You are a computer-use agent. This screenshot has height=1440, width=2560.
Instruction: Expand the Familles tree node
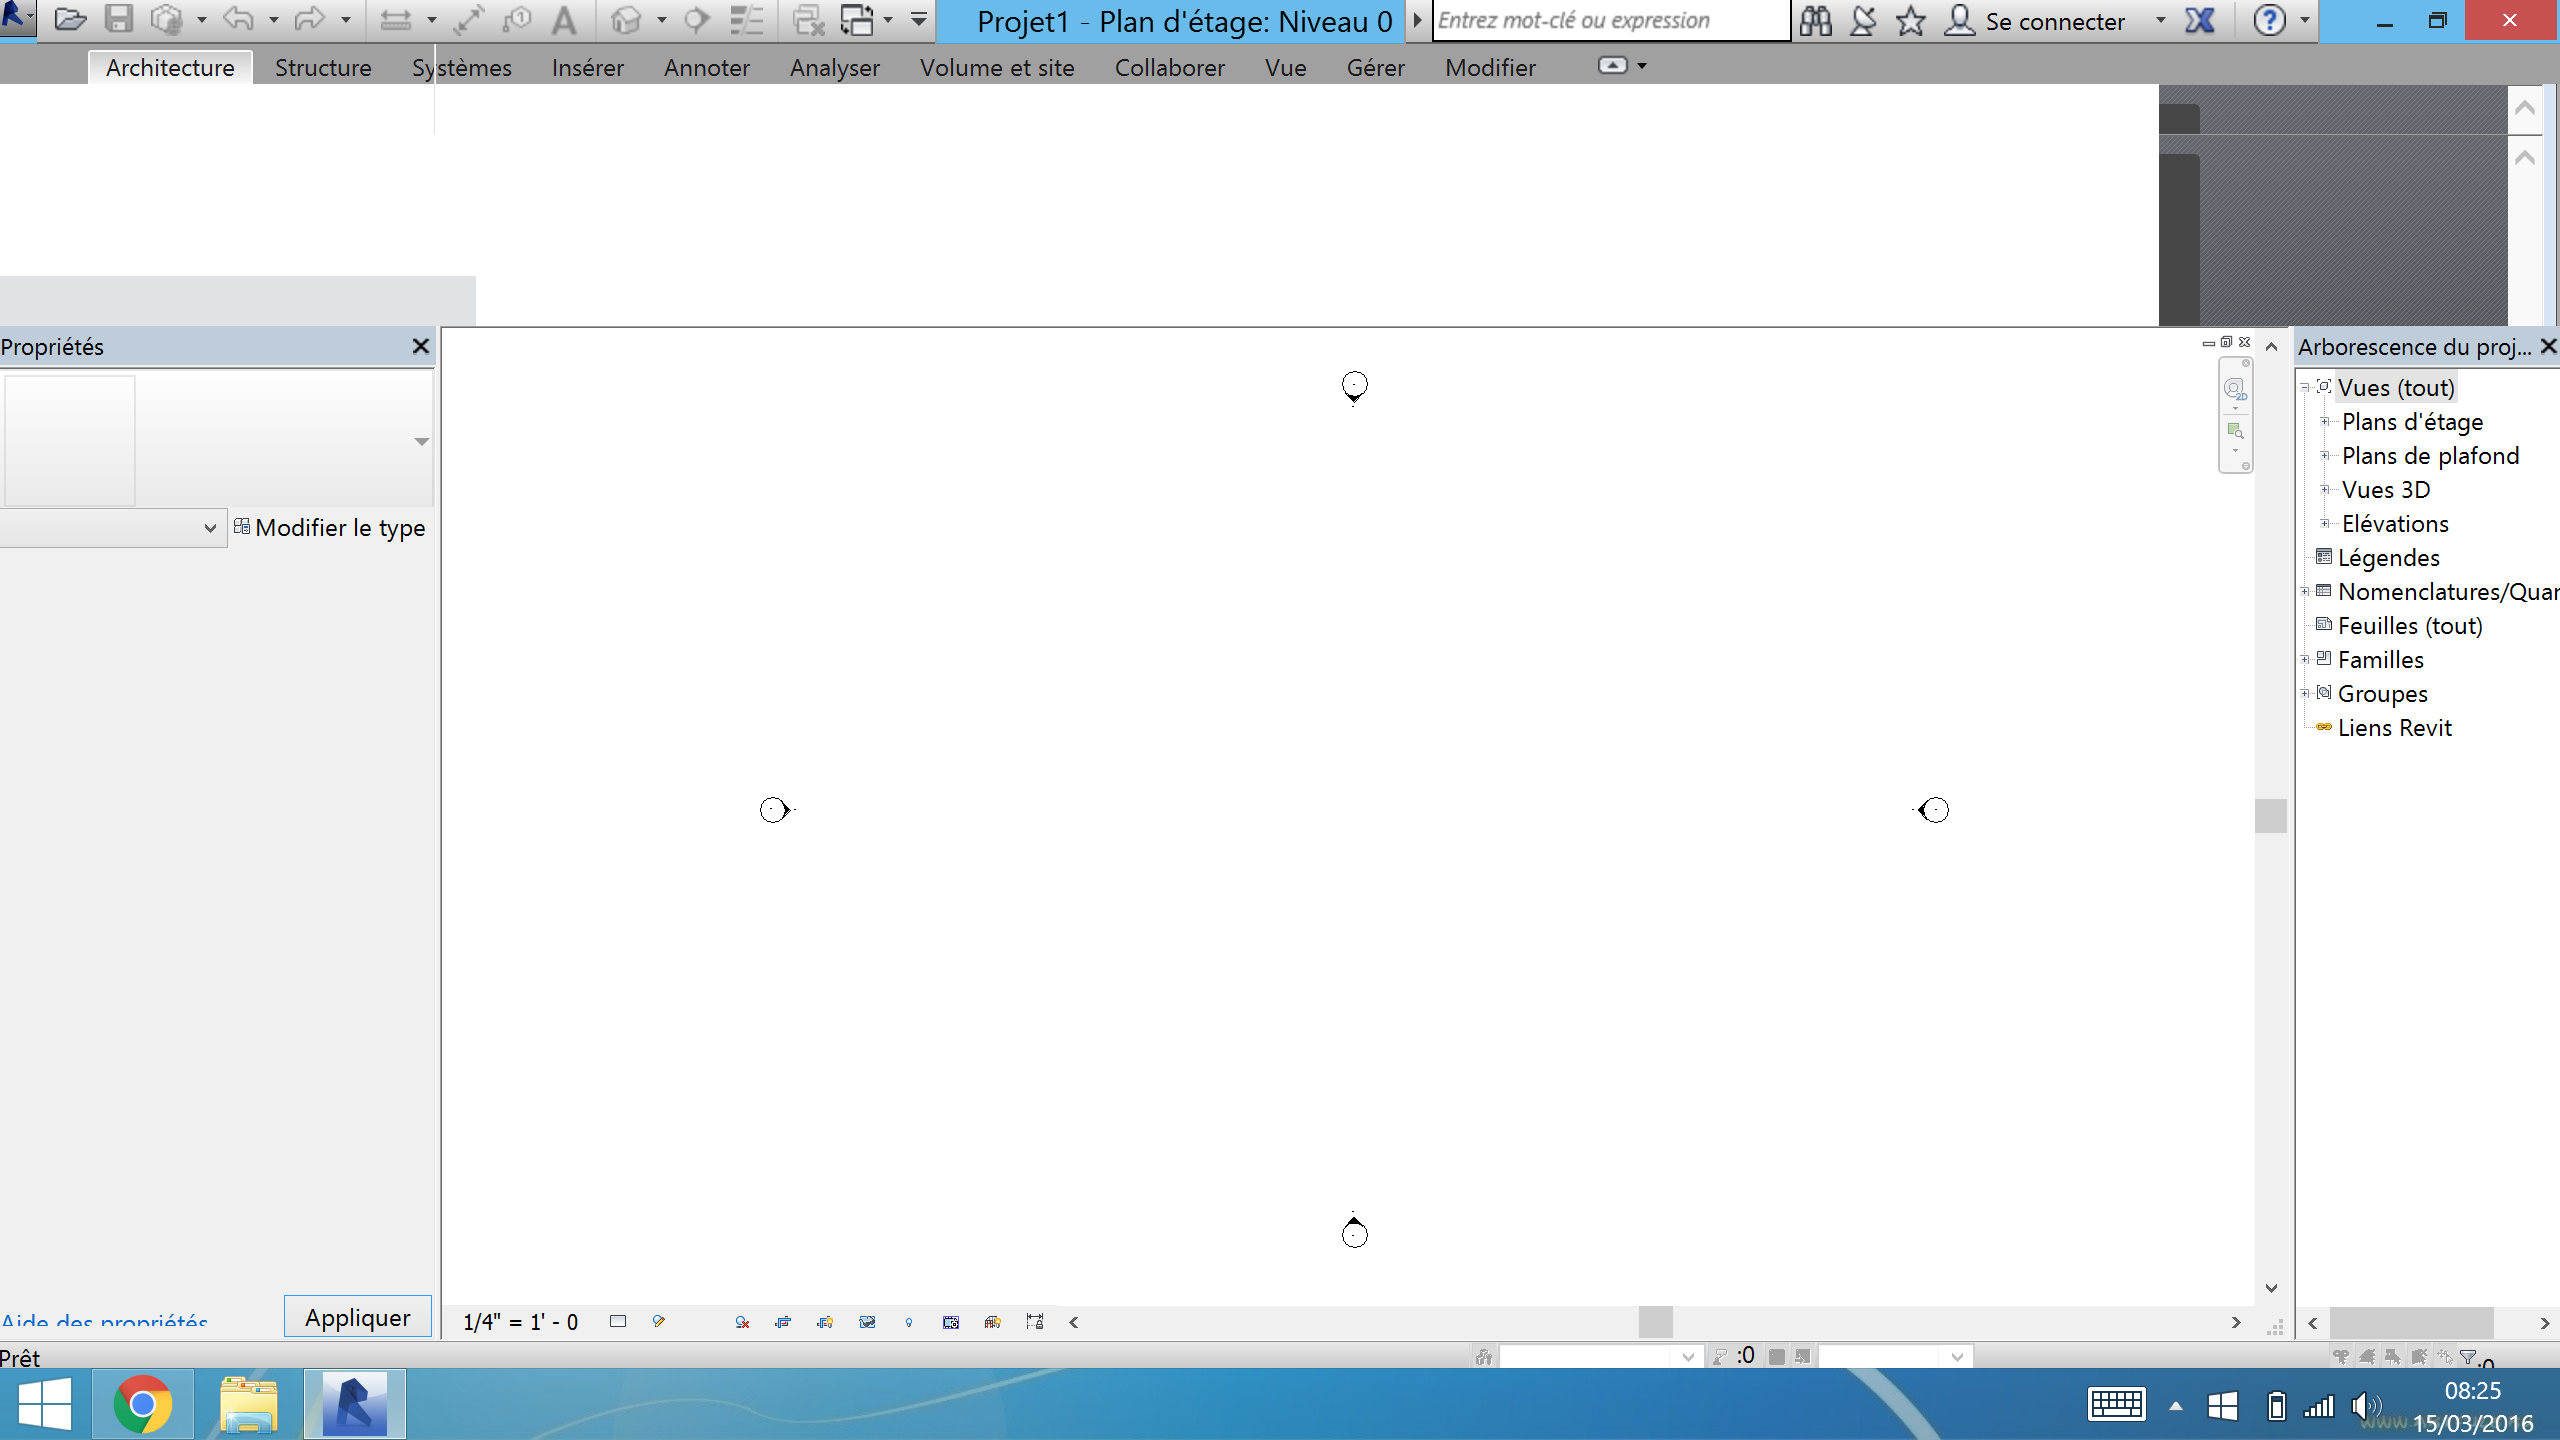2305,660
